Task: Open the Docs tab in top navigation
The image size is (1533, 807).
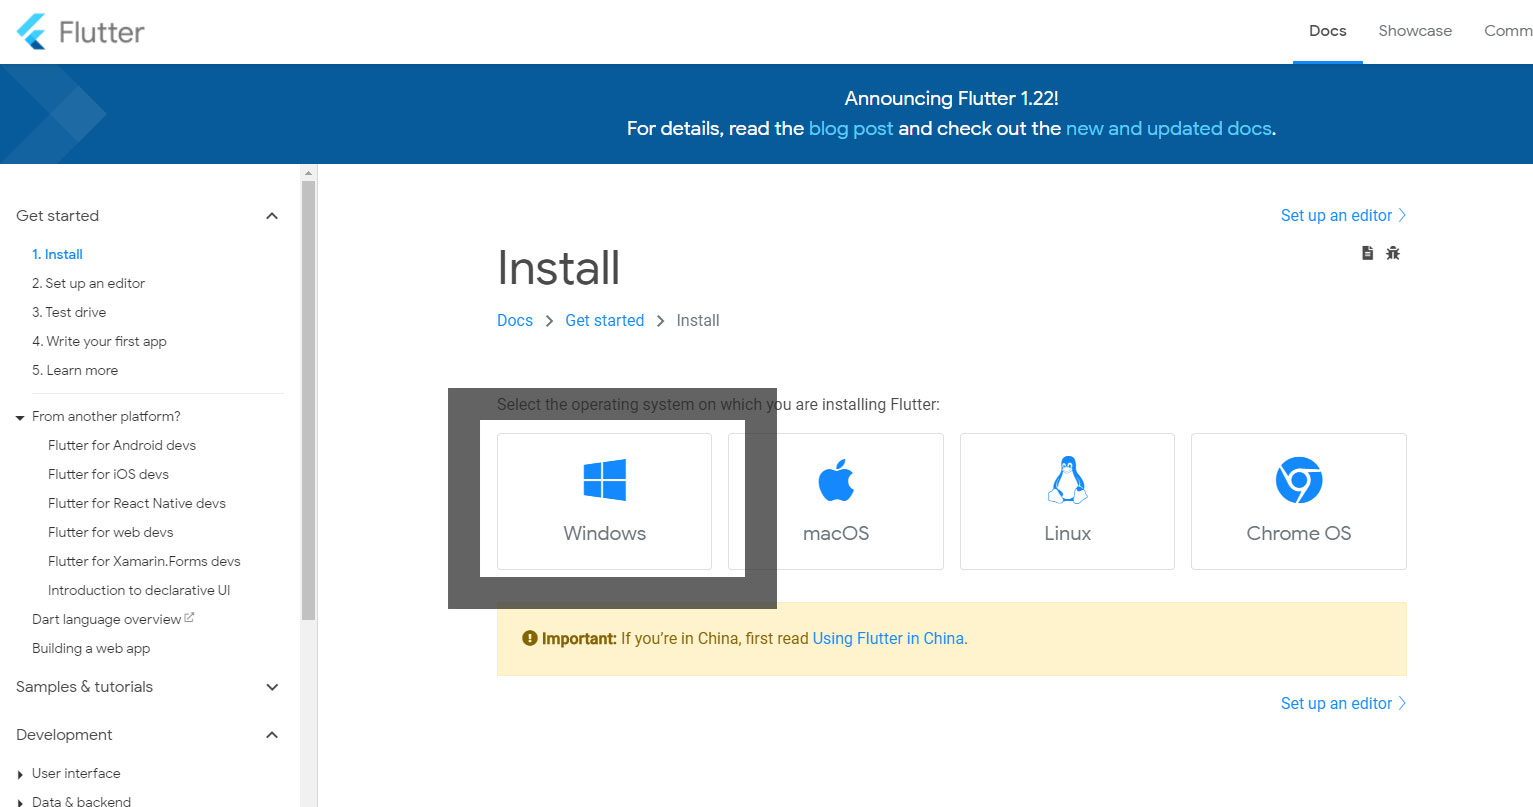Action: pyautogui.click(x=1327, y=31)
